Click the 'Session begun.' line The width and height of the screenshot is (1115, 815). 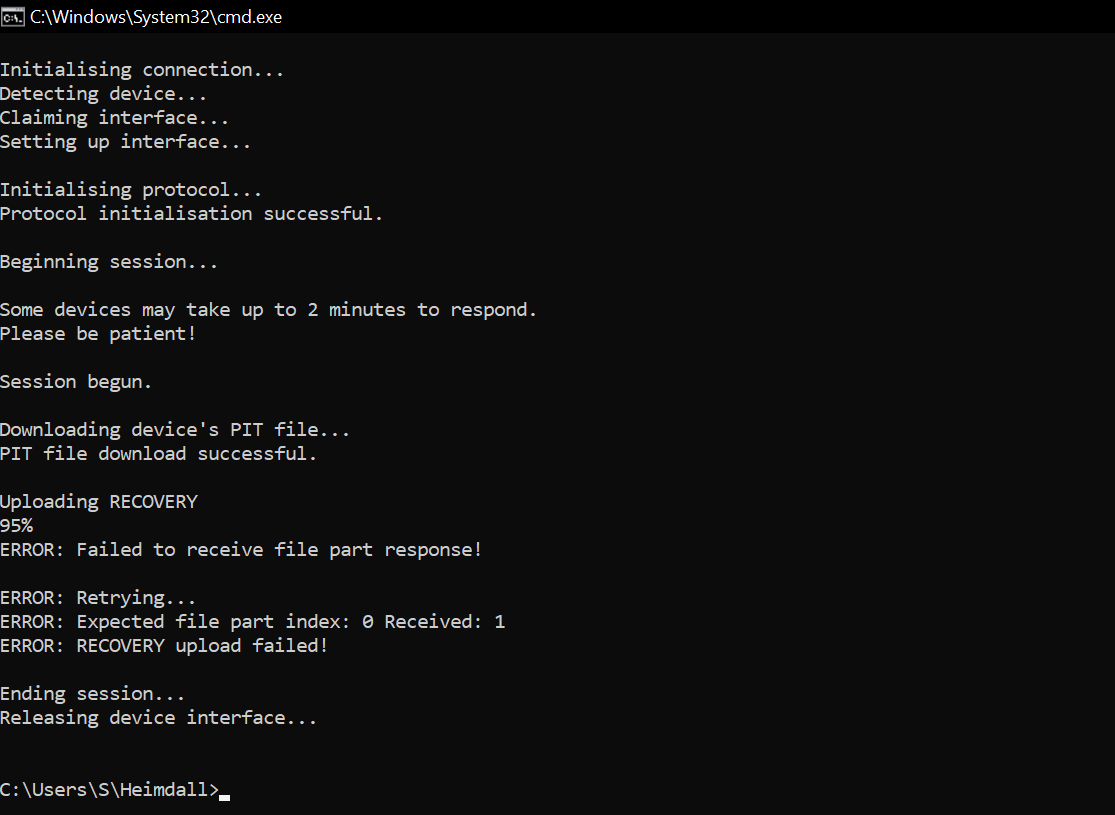pos(76,382)
